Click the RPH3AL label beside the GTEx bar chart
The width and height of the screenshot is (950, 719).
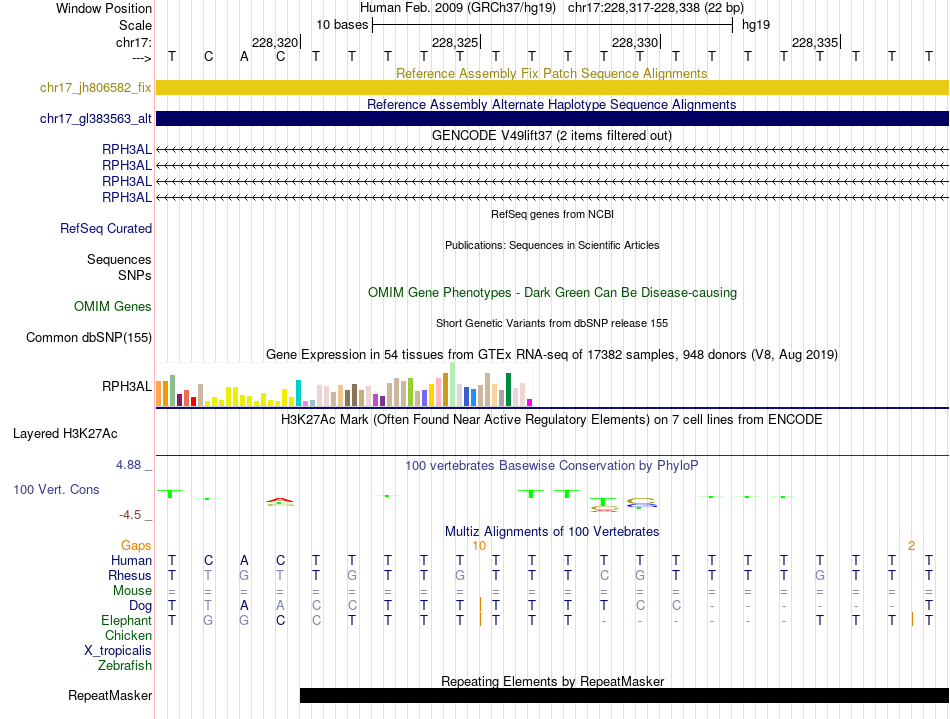[127, 386]
